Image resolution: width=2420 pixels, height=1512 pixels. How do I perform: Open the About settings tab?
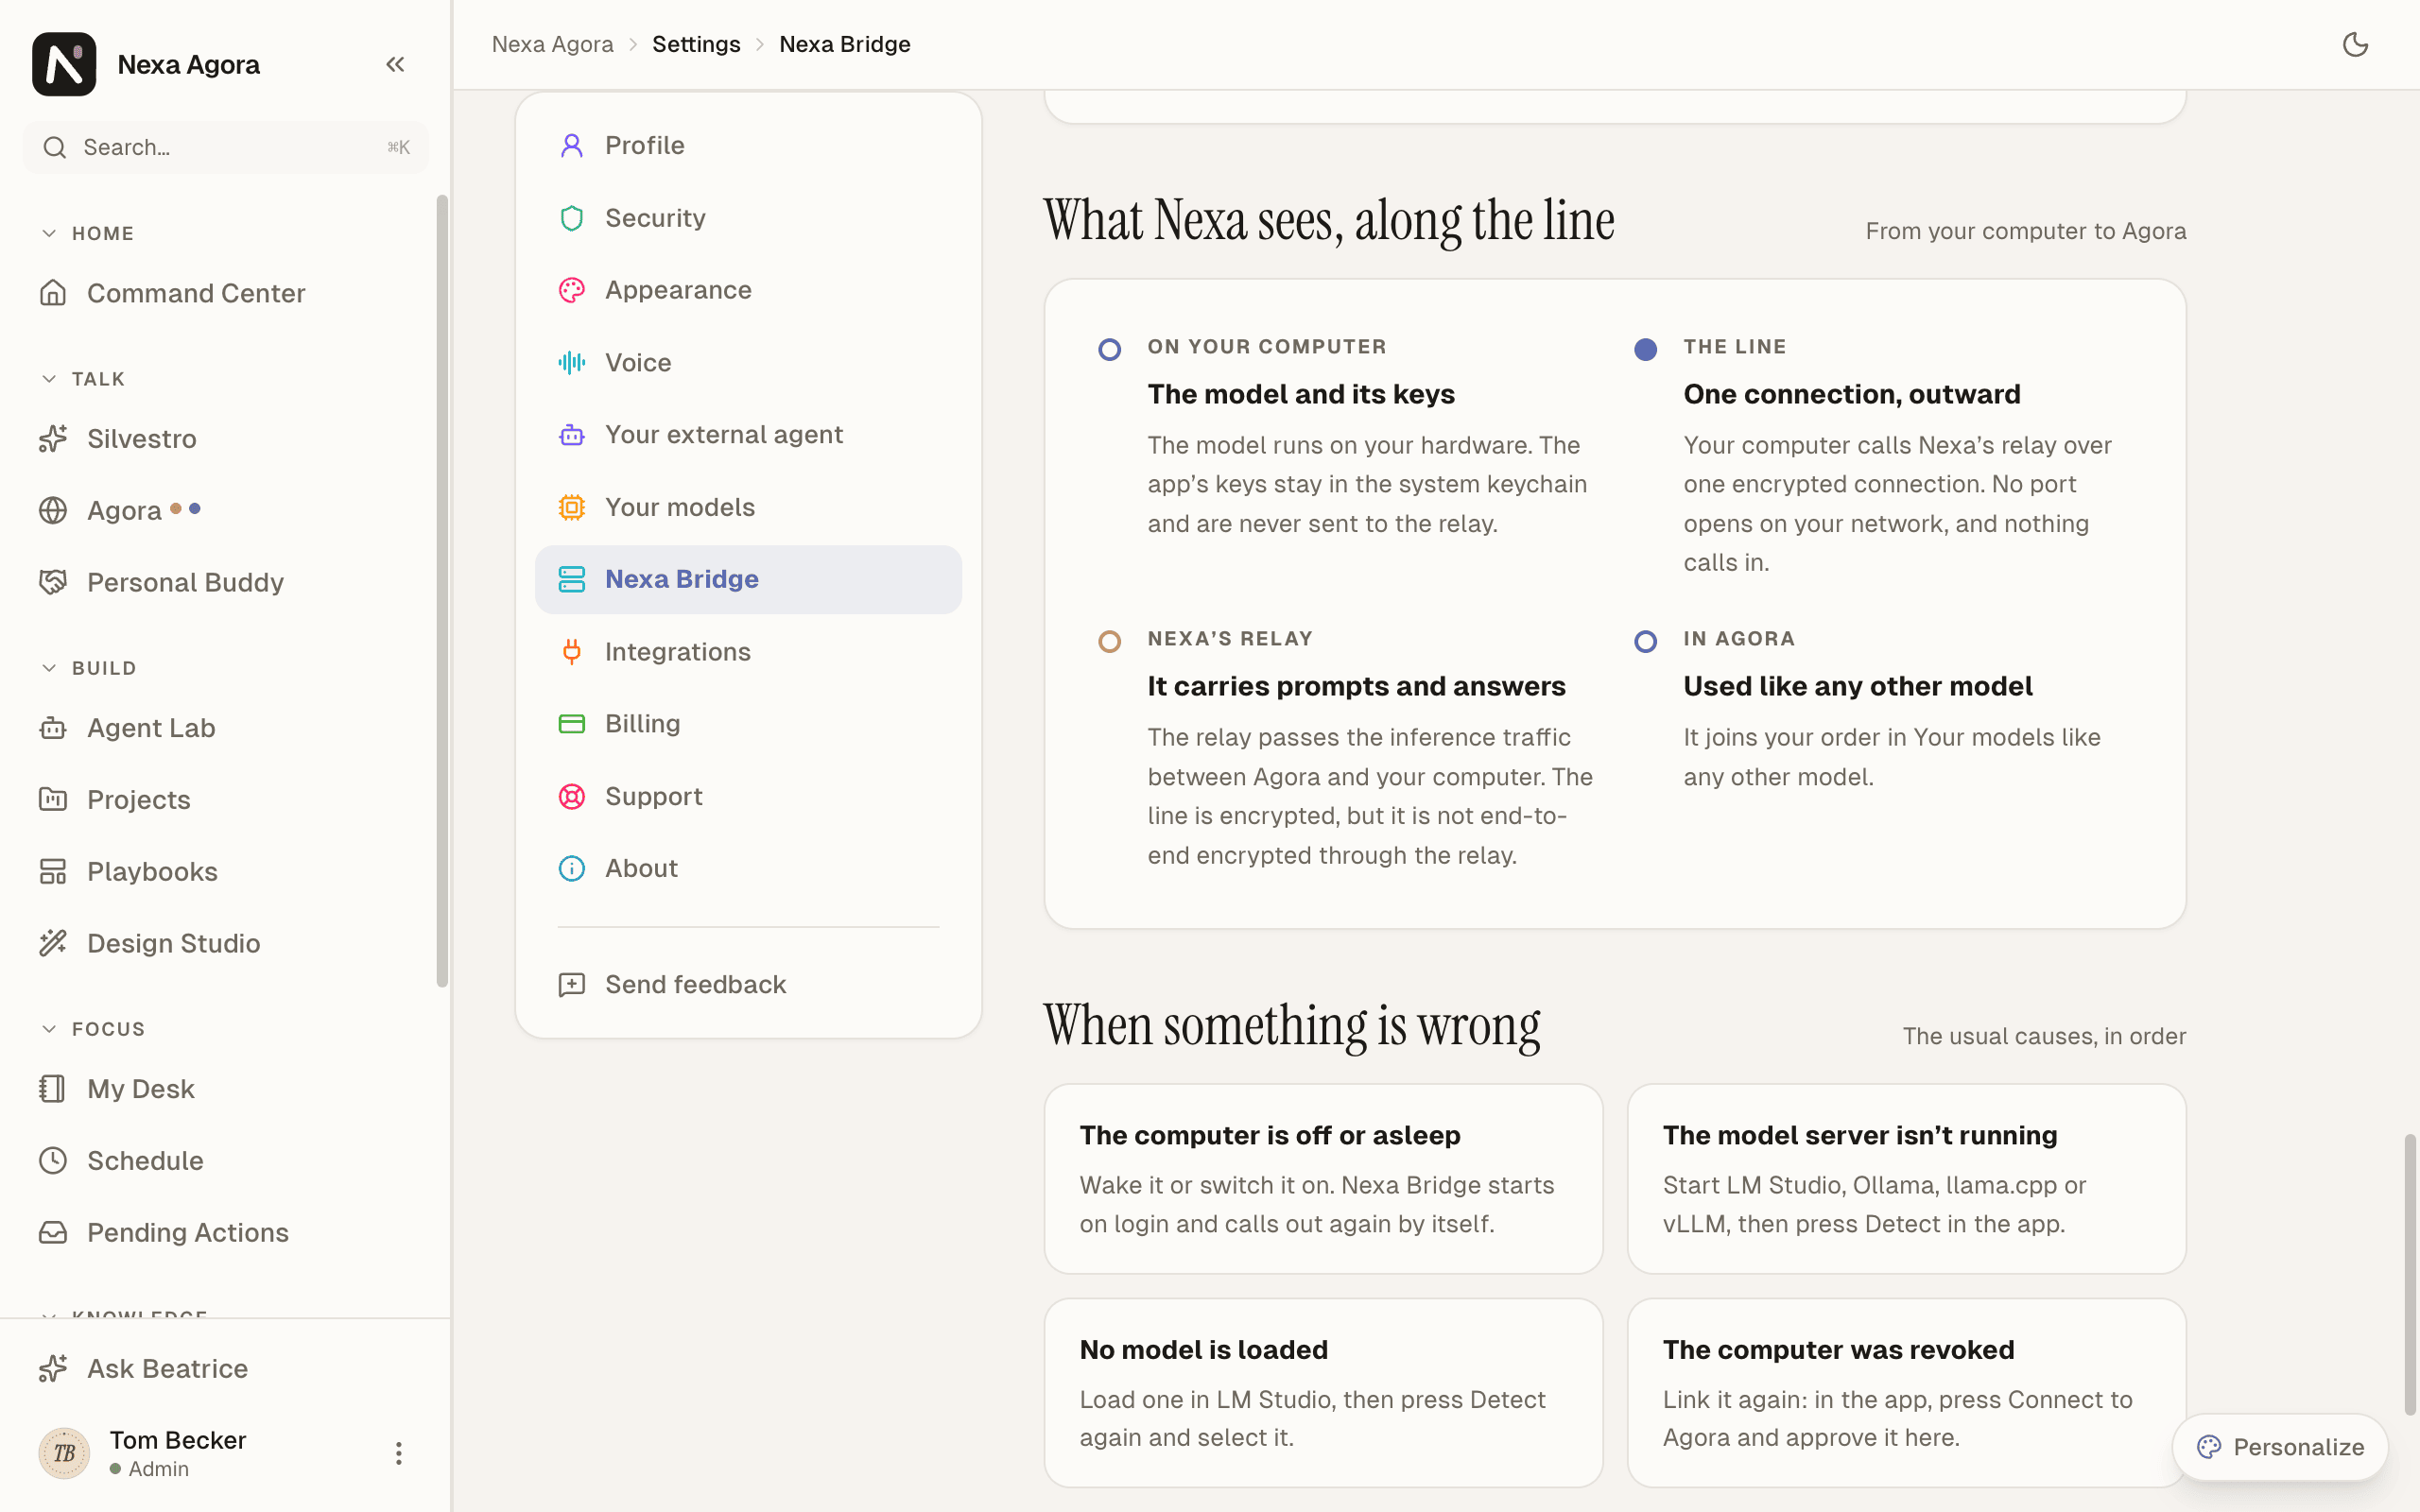pyautogui.click(x=748, y=868)
